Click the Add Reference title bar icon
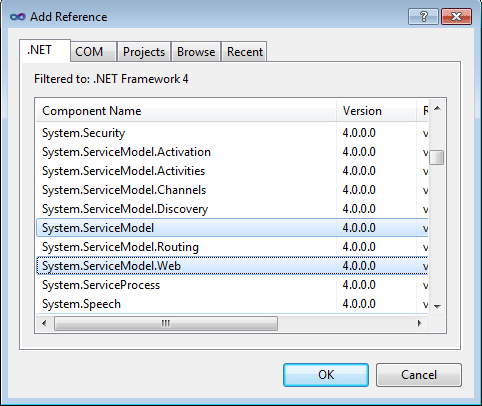 [x=18, y=17]
